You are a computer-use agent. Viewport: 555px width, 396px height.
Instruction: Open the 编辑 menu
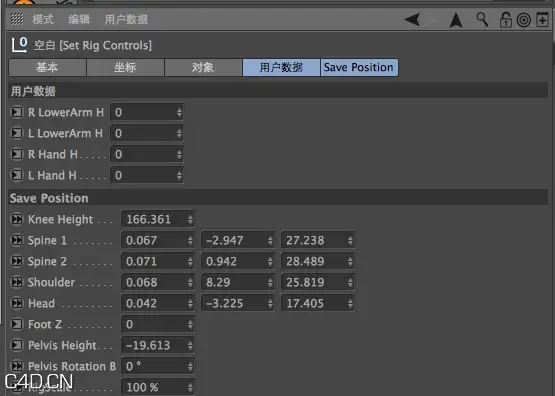point(79,19)
